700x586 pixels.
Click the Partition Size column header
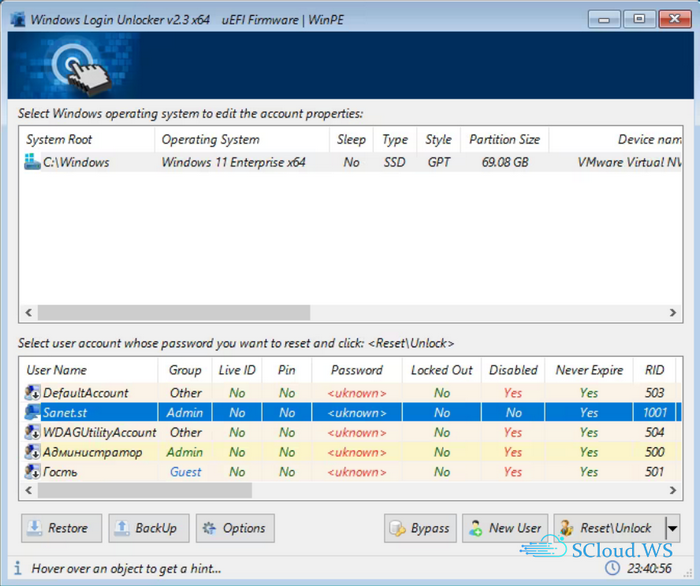(x=504, y=140)
